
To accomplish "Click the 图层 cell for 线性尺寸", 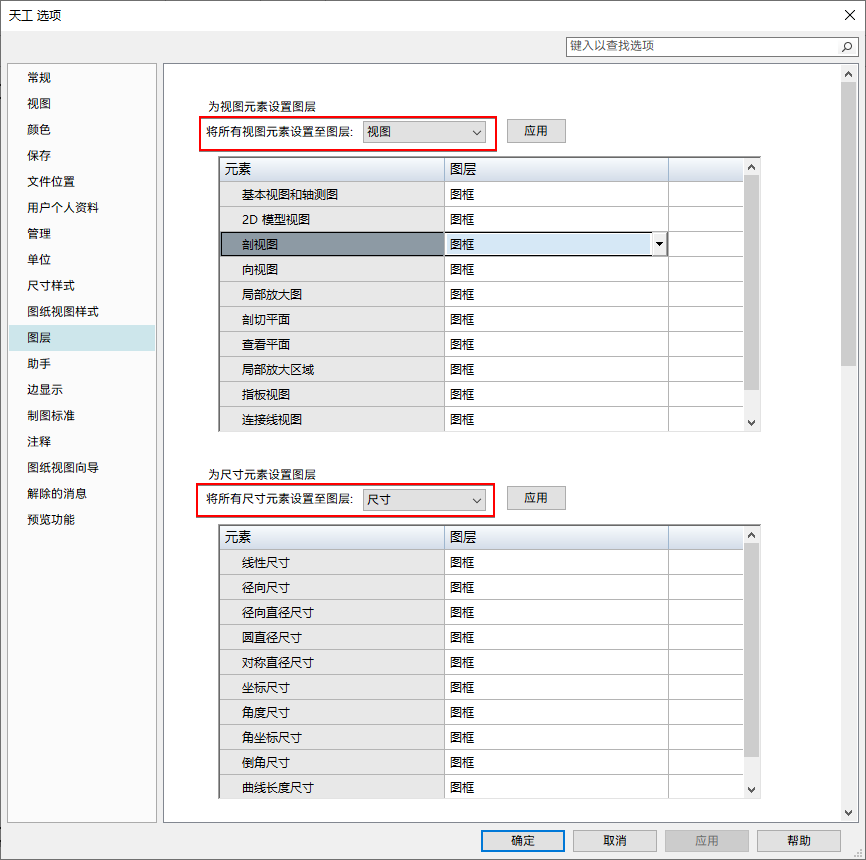I will [x=555, y=563].
